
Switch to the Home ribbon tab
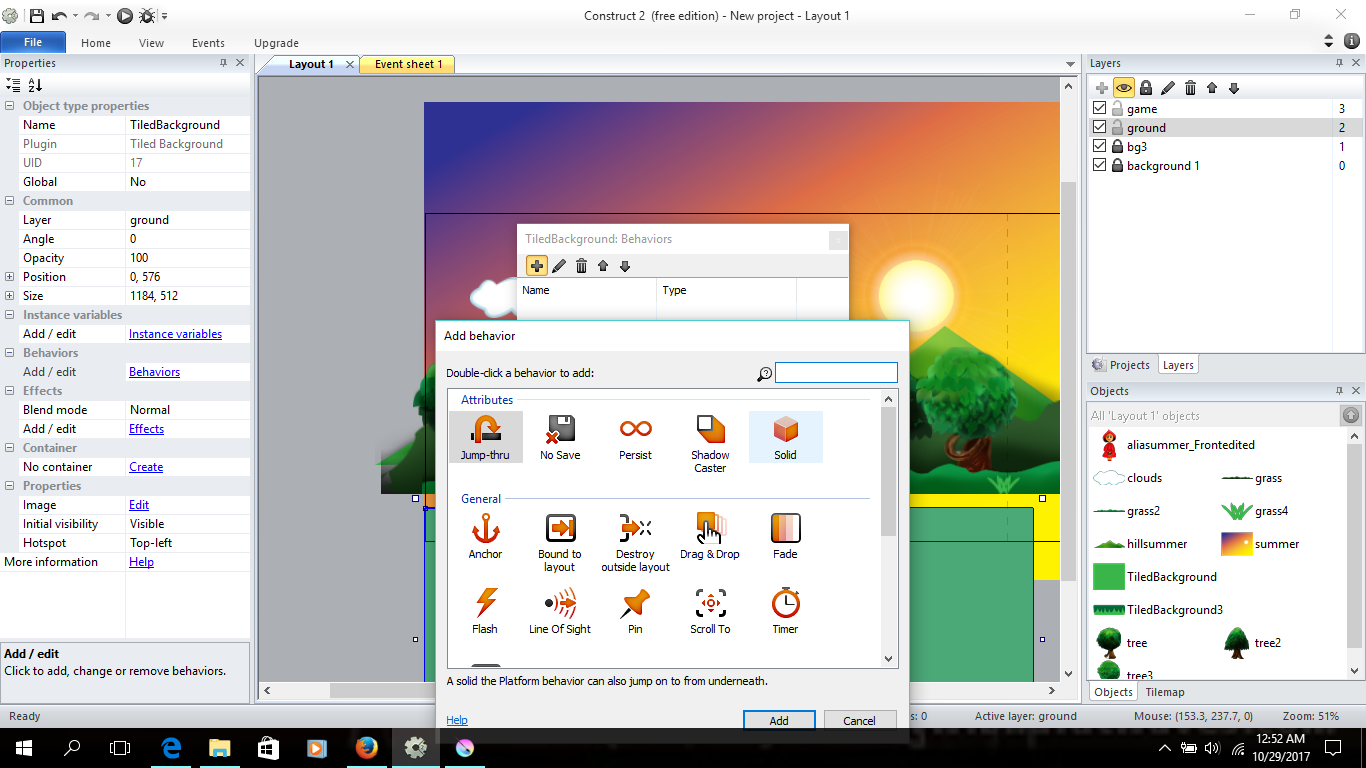(x=96, y=43)
